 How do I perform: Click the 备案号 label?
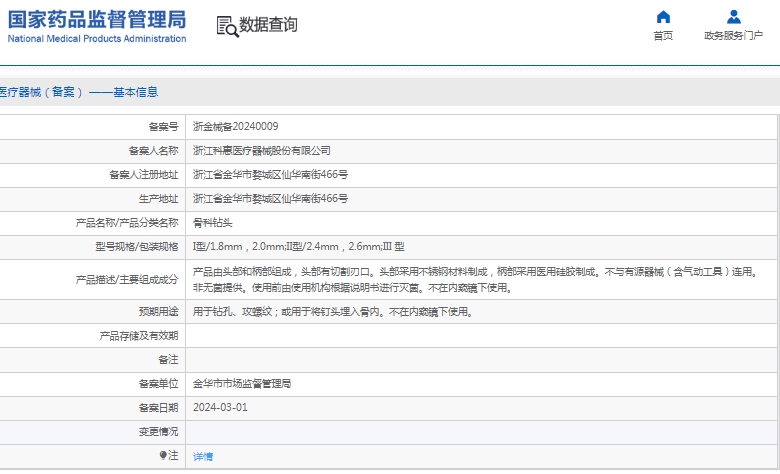point(163,127)
